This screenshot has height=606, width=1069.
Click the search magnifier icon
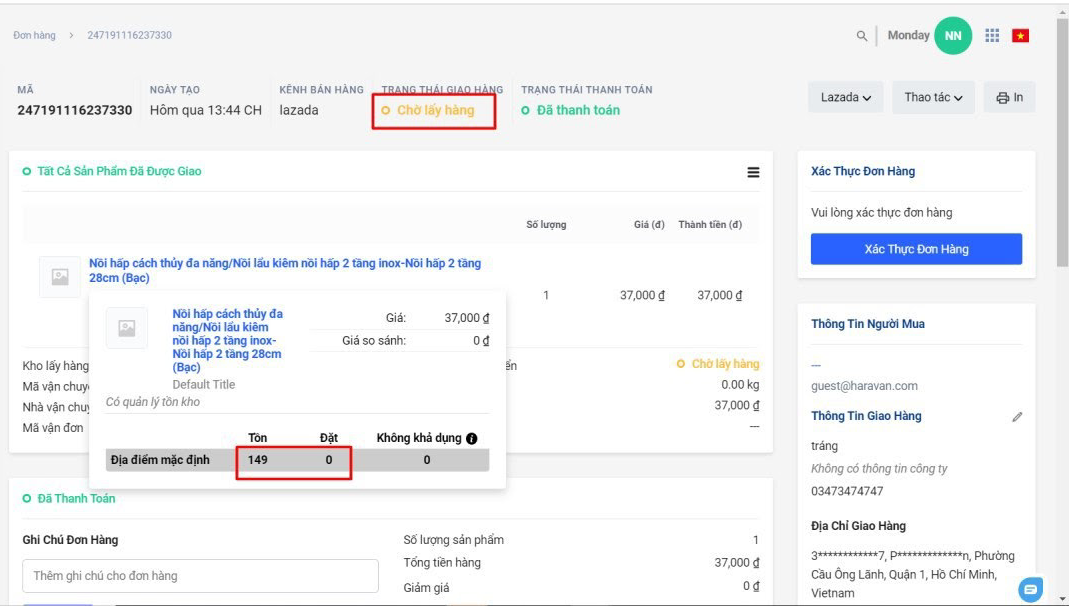[x=862, y=36]
